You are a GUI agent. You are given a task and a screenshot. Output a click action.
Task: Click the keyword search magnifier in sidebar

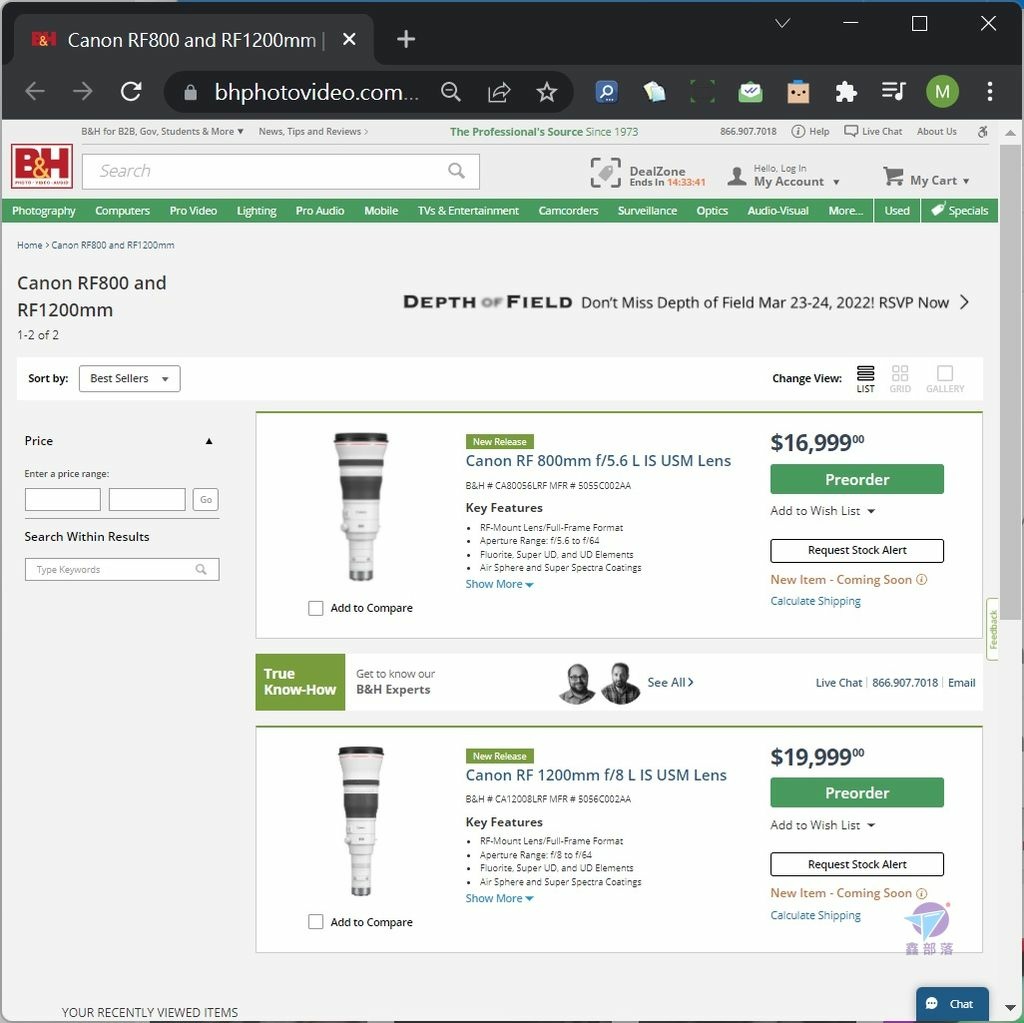pyautogui.click(x=201, y=570)
